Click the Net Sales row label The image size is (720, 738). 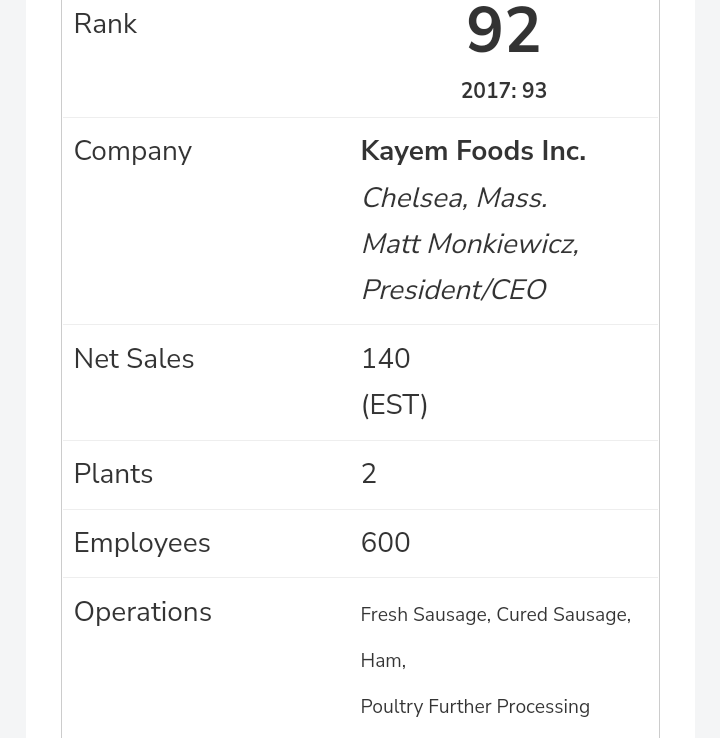coord(133,359)
